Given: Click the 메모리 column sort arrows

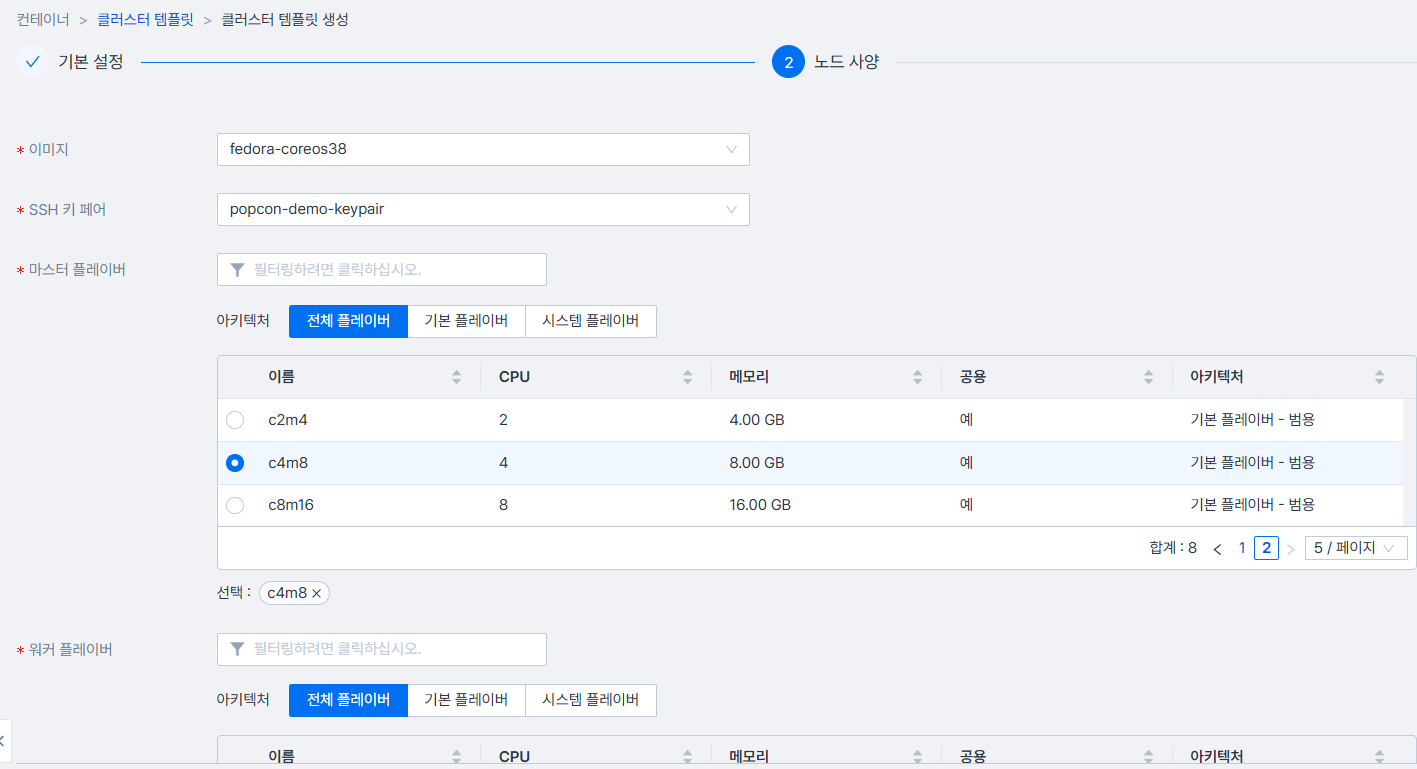Looking at the screenshot, I should pyautogui.click(x=917, y=377).
